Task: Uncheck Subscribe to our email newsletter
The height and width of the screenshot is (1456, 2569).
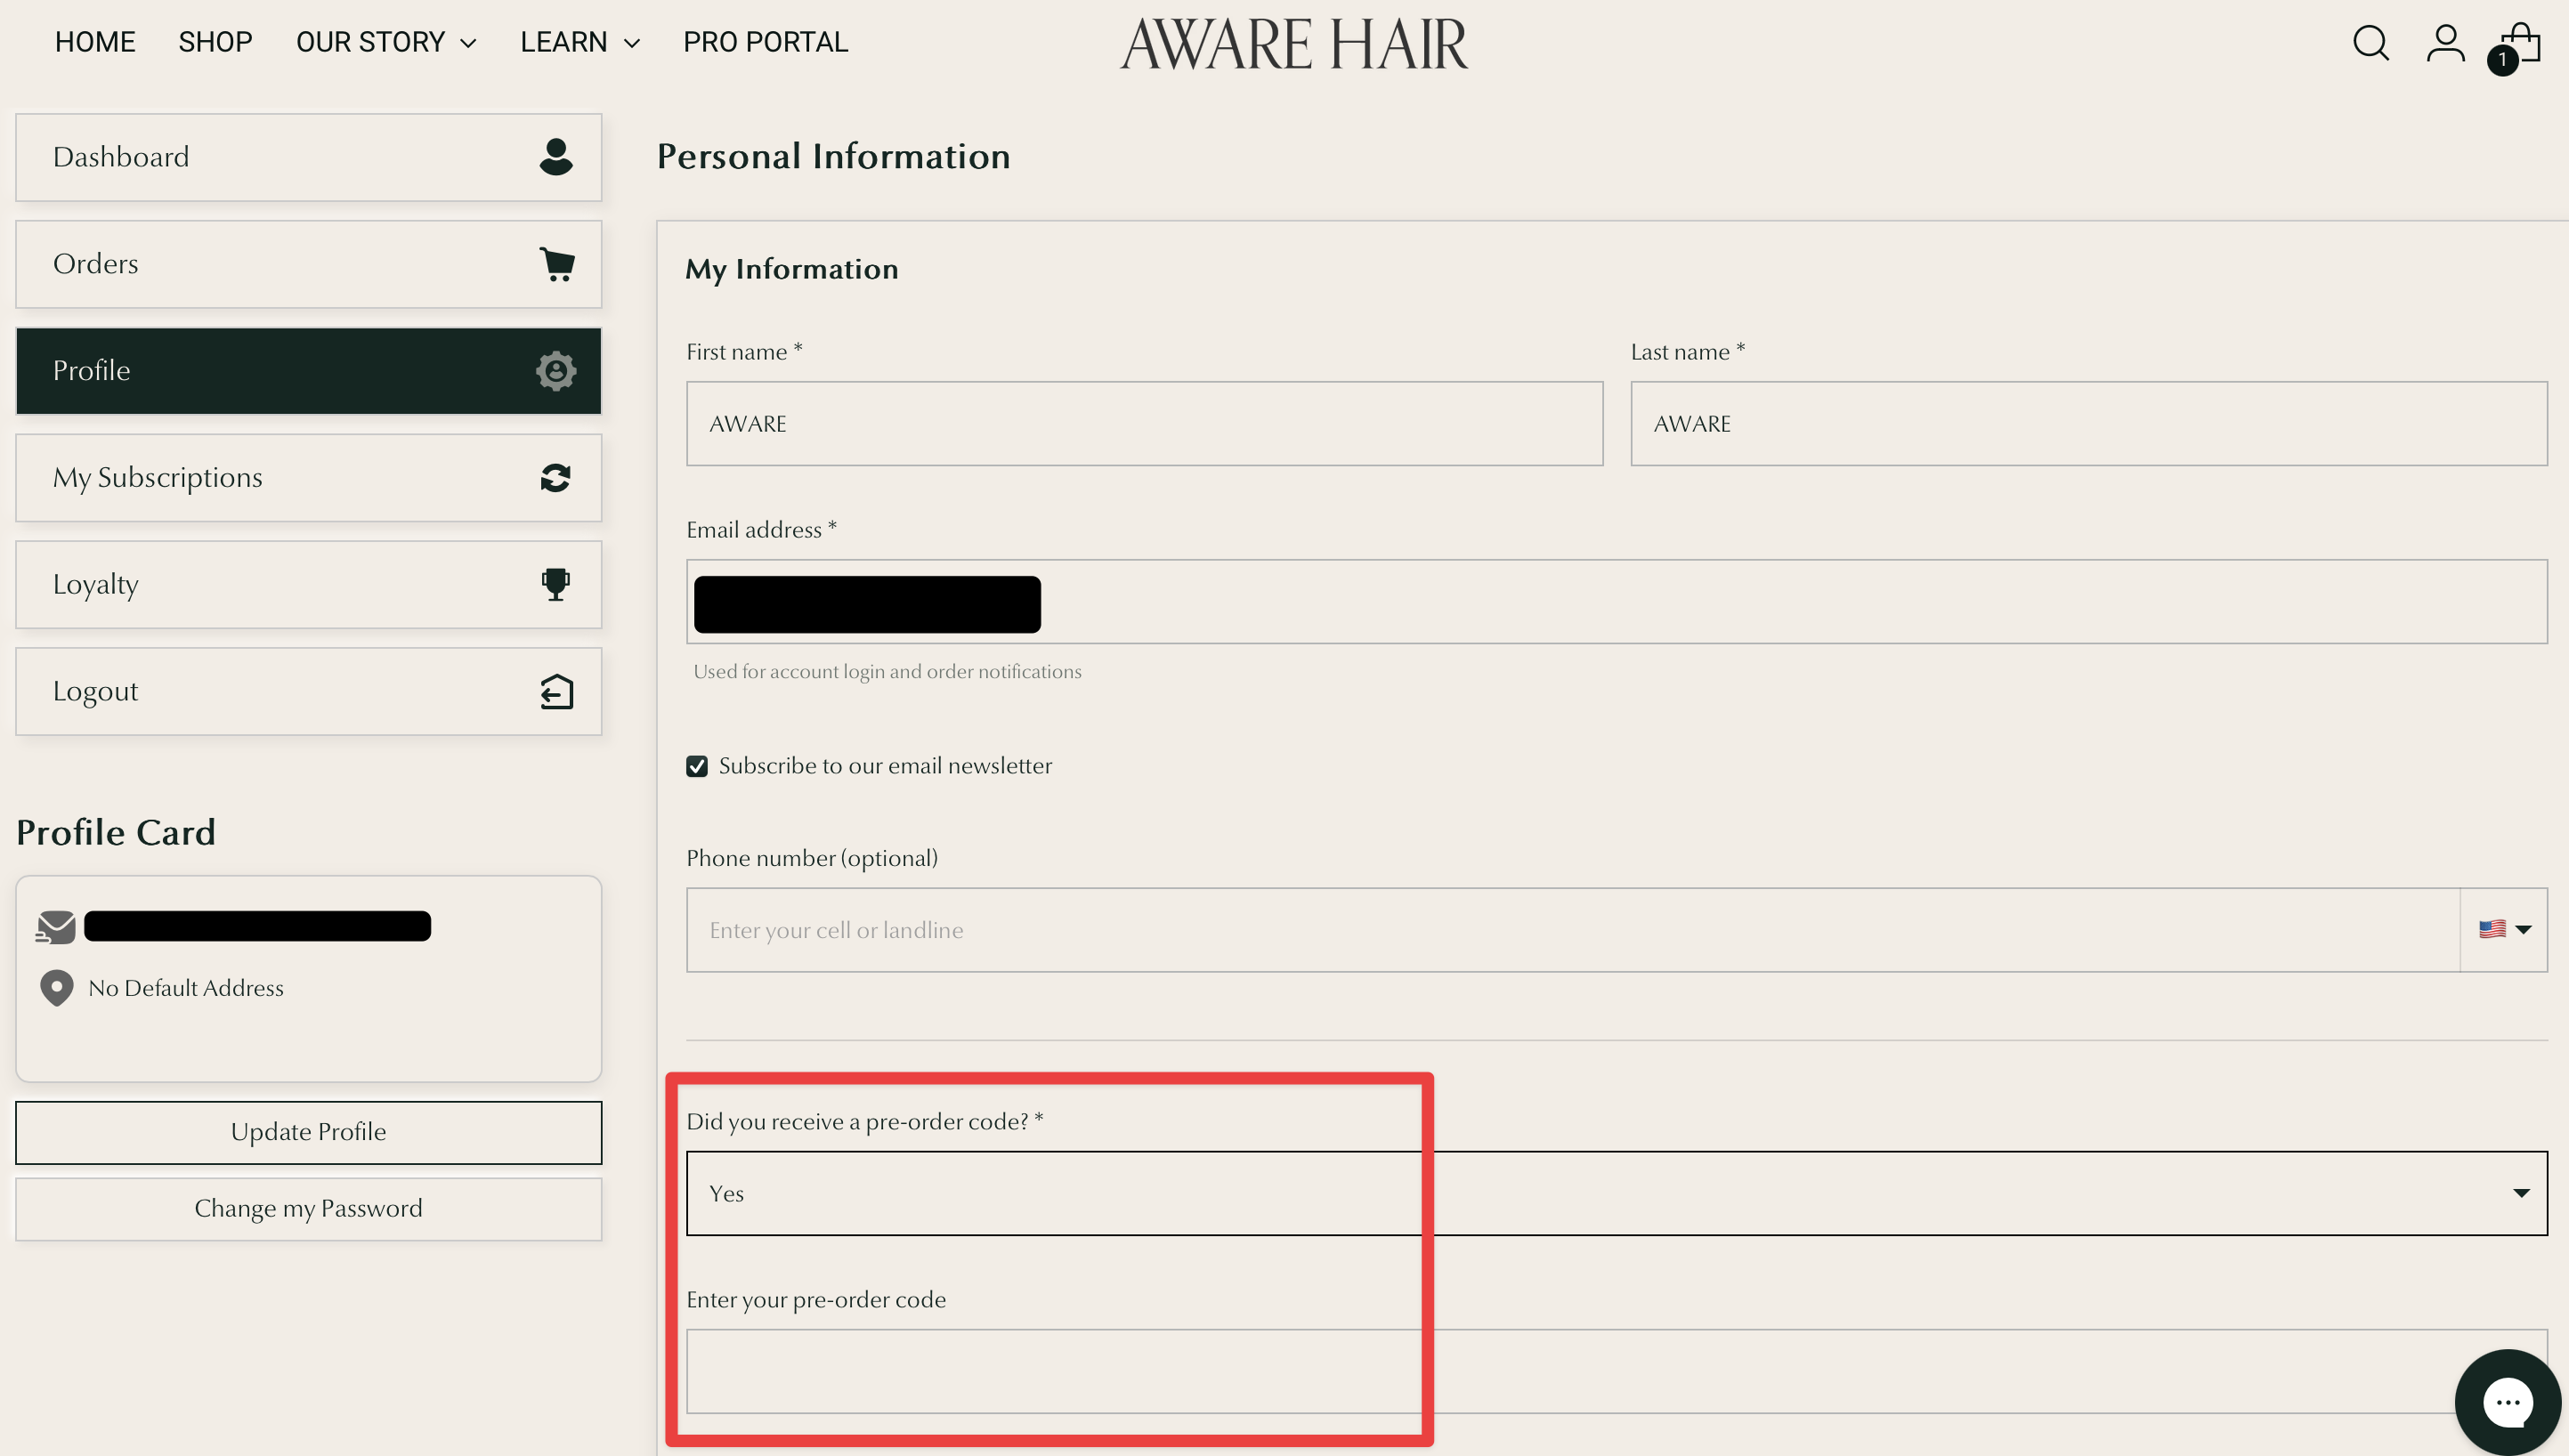Action: 697,766
